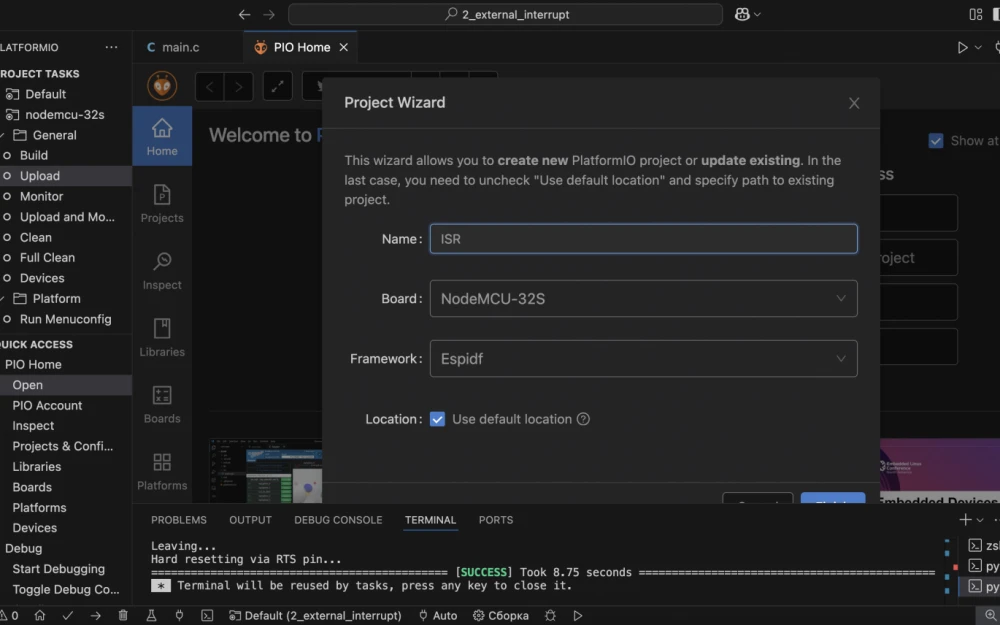Click the PlatformIO Upload arrow in status bar

[96, 615]
